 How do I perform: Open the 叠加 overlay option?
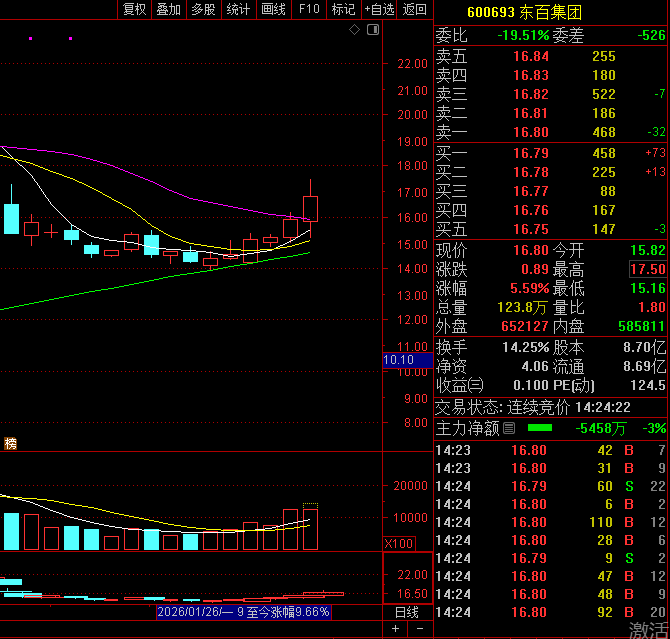point(168,9)
